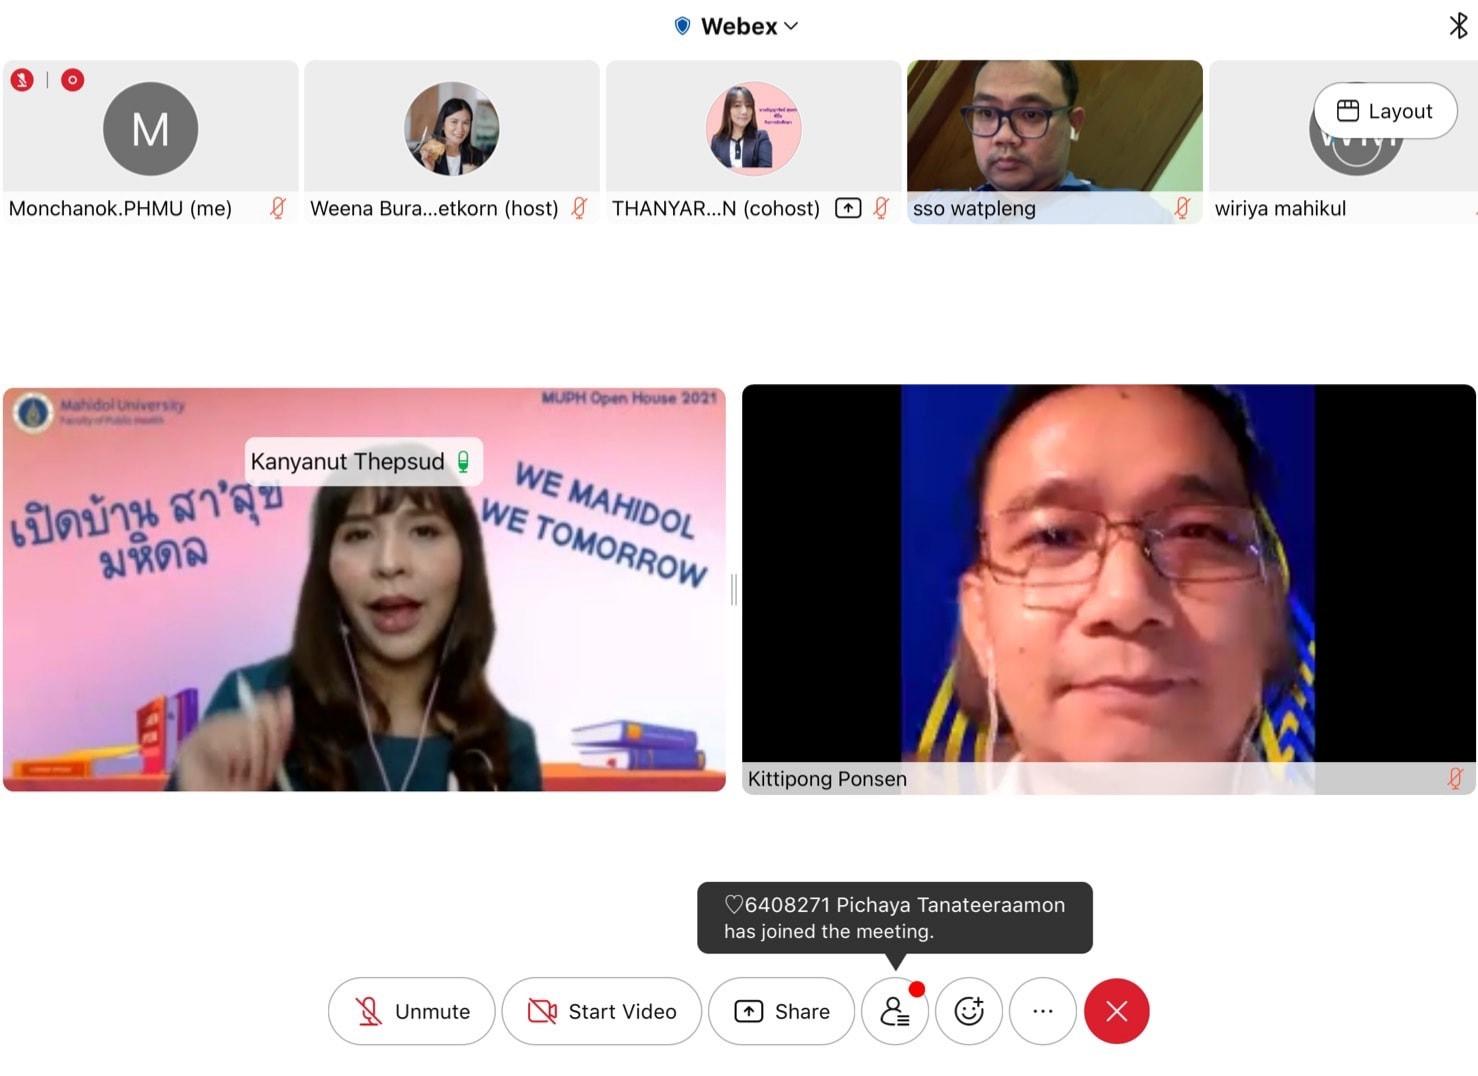Leave the meeting with the red X

click(1117, 1011)
